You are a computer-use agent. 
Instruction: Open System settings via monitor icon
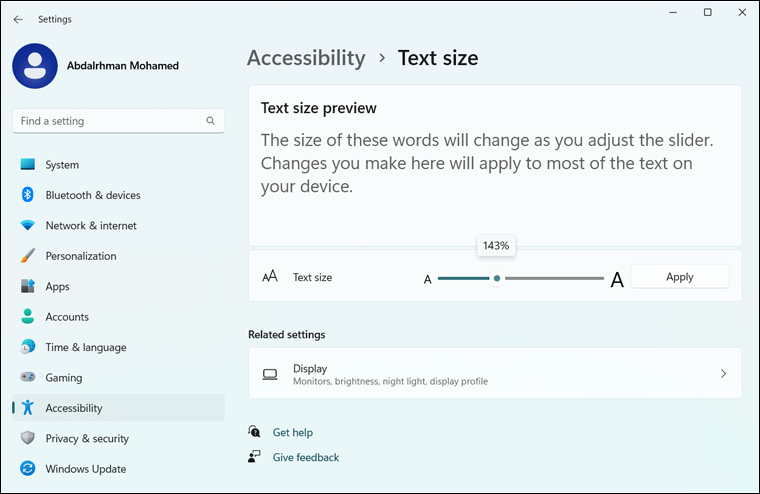27,165
